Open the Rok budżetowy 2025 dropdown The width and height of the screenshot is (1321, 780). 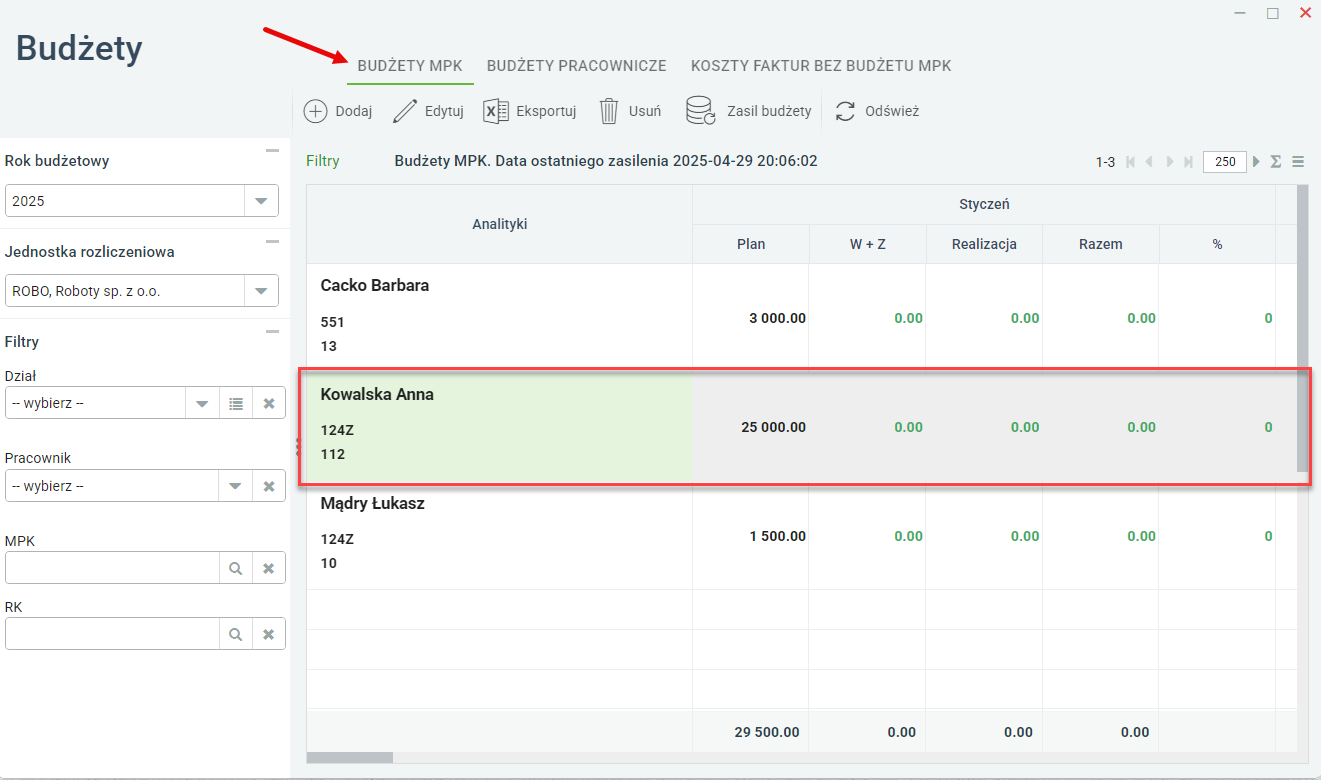(x=261, y=201)
